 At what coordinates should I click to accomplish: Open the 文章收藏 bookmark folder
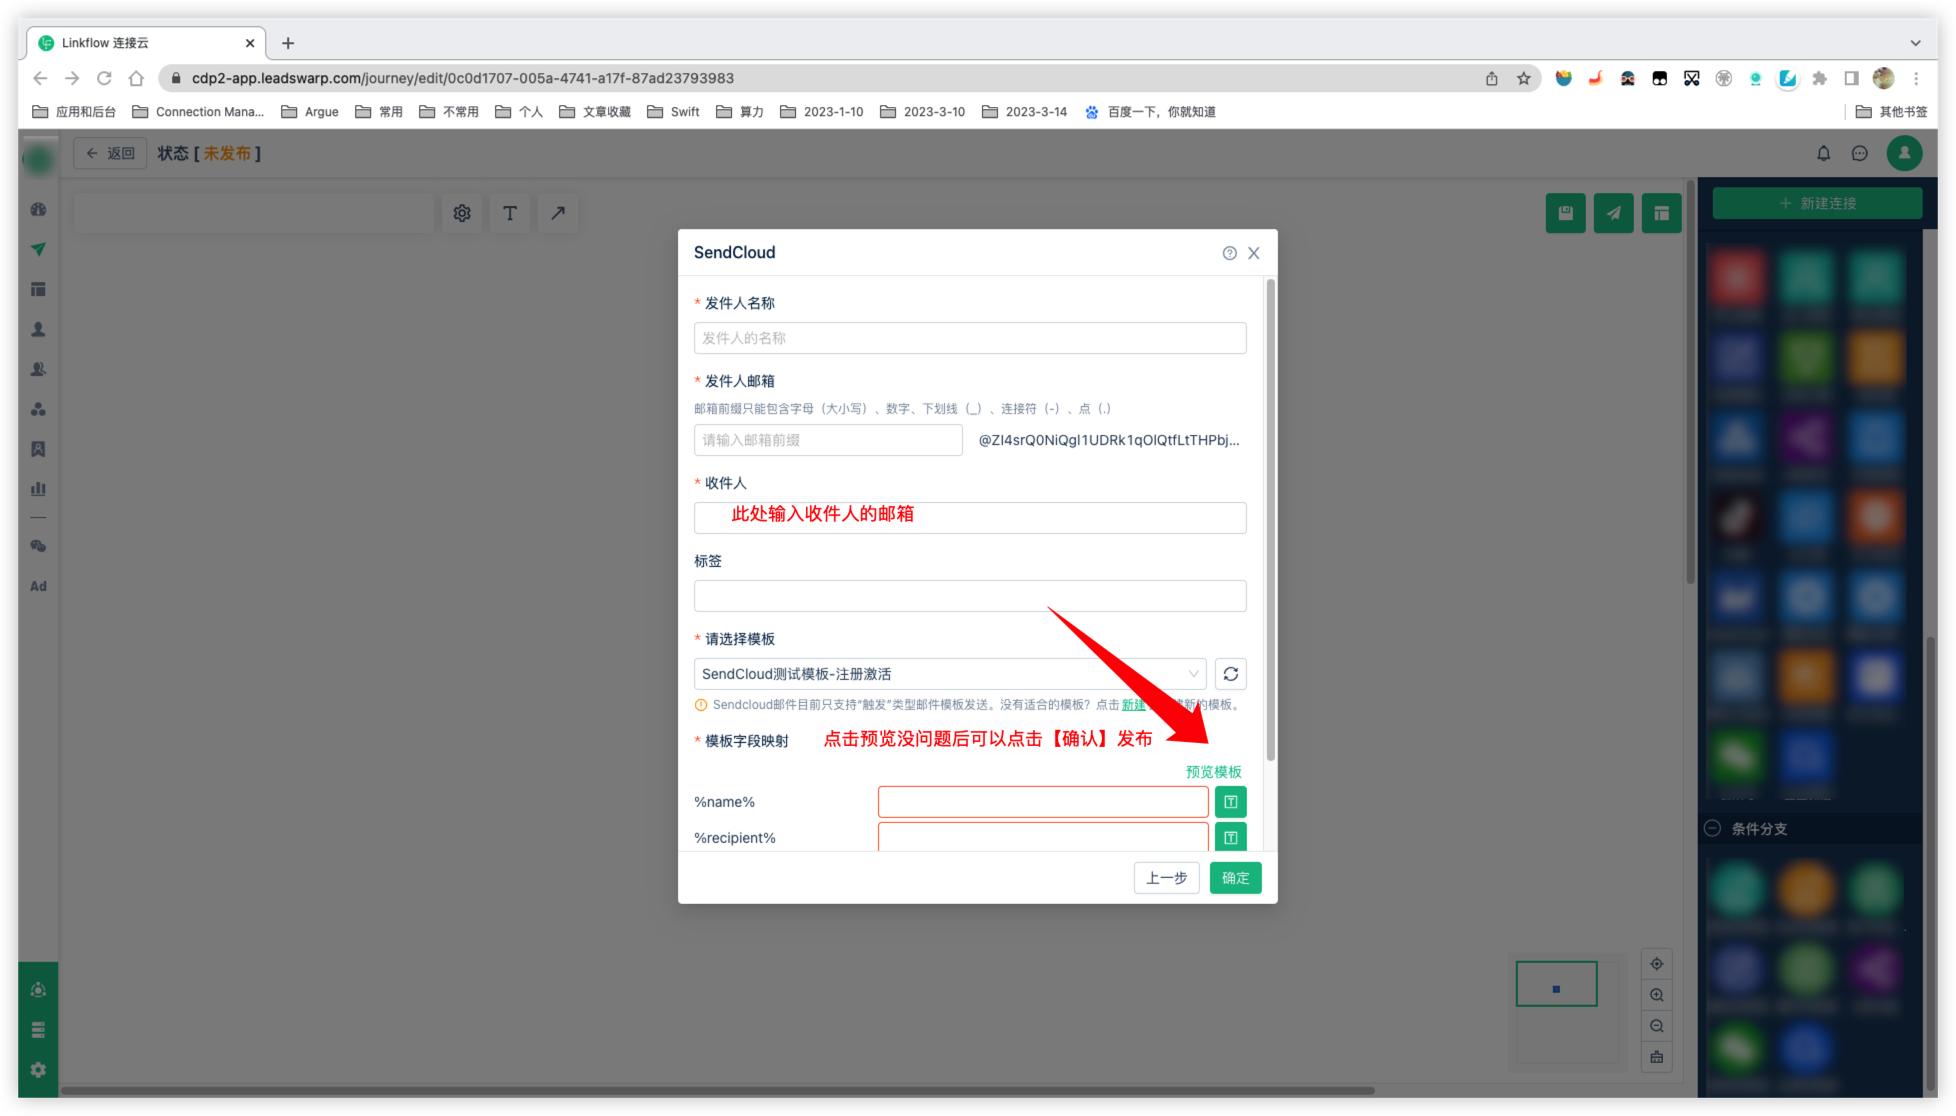click(x=595, y=112)
